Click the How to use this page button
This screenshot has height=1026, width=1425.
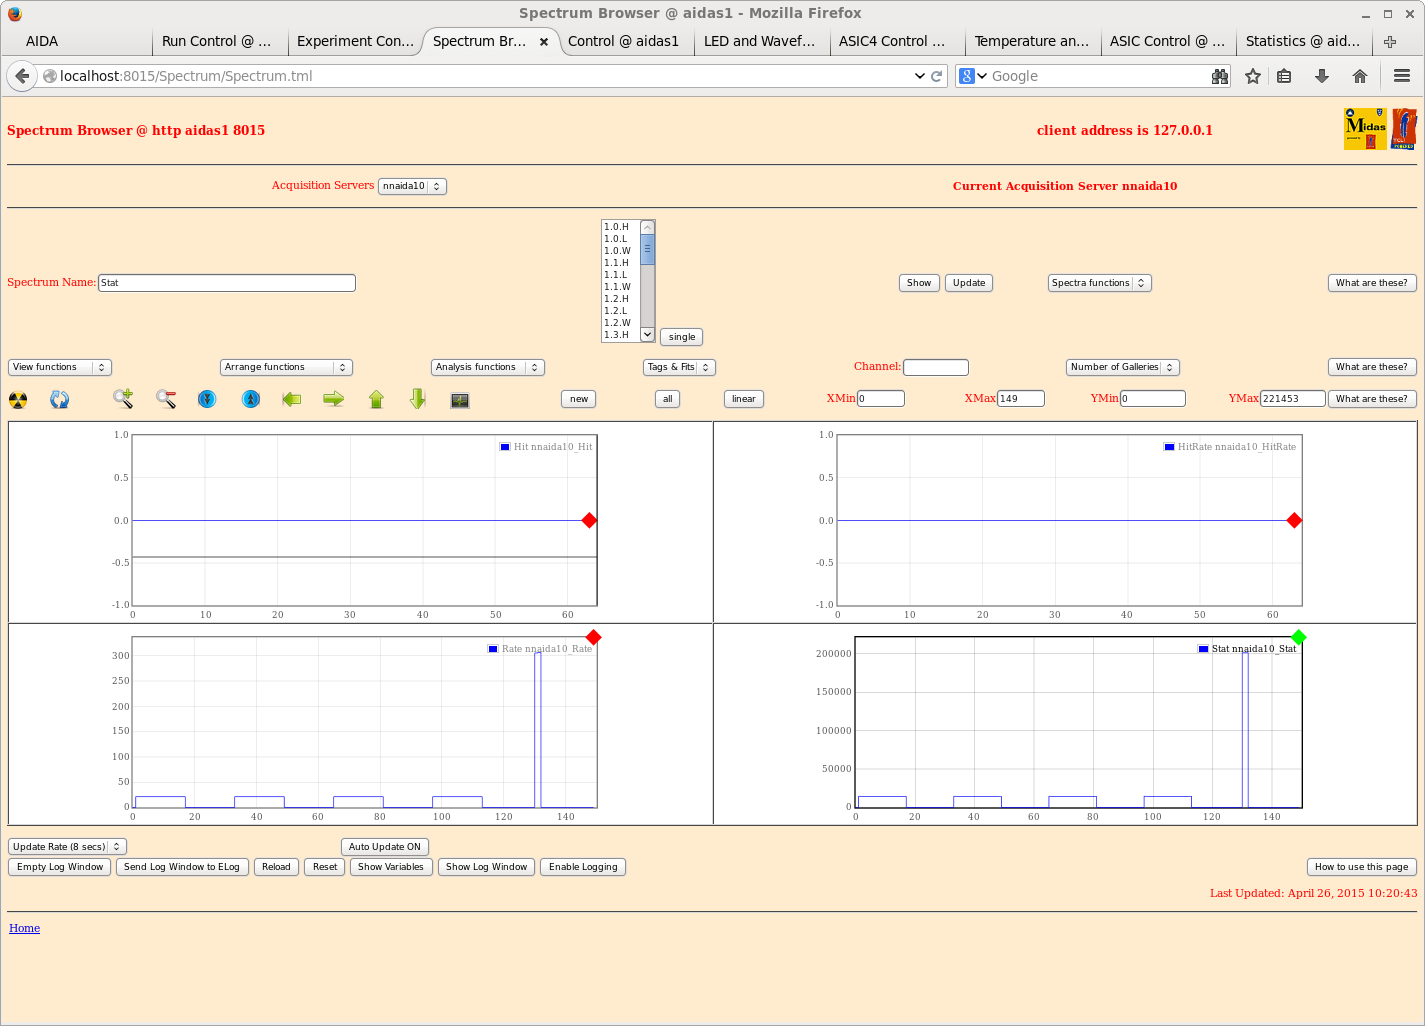tap(1361, 867)
